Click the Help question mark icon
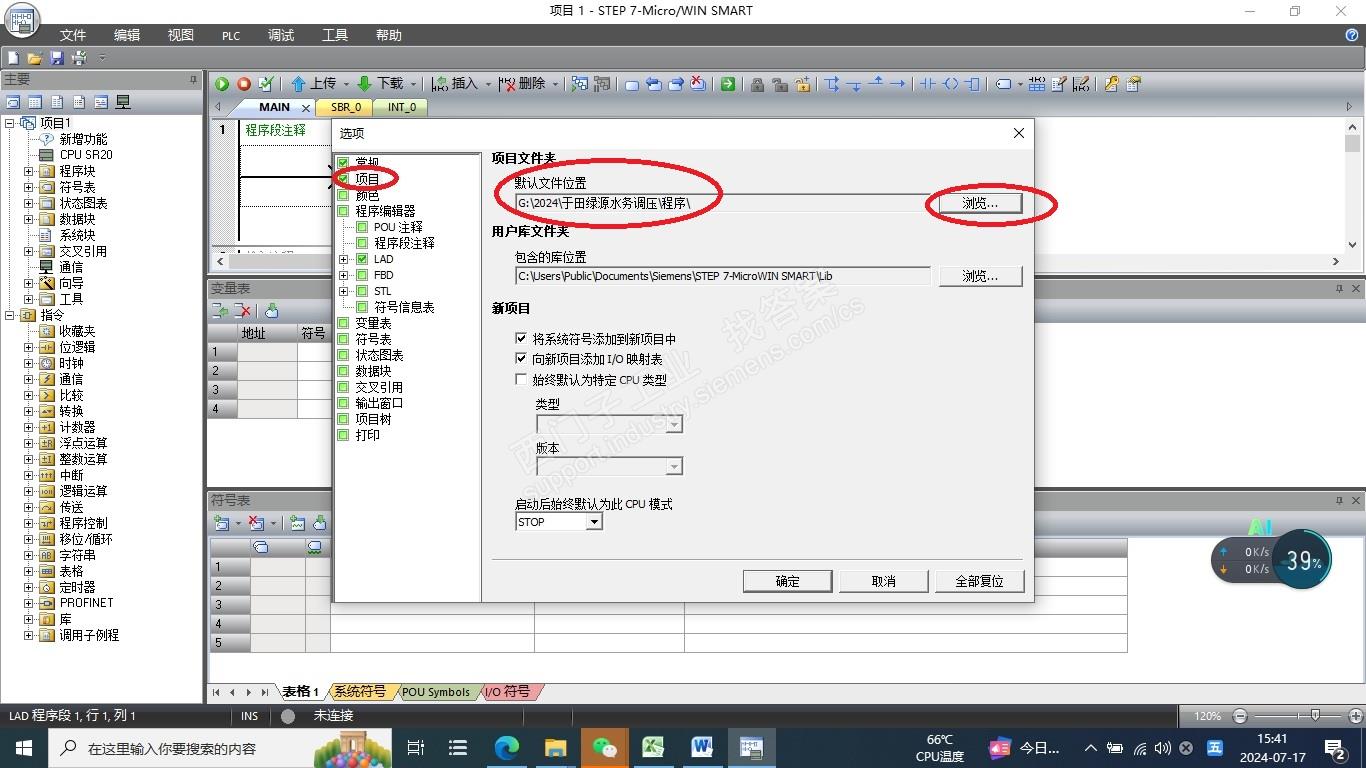The height and width of the screenshot is (768, 1366). coord(1352,35)
